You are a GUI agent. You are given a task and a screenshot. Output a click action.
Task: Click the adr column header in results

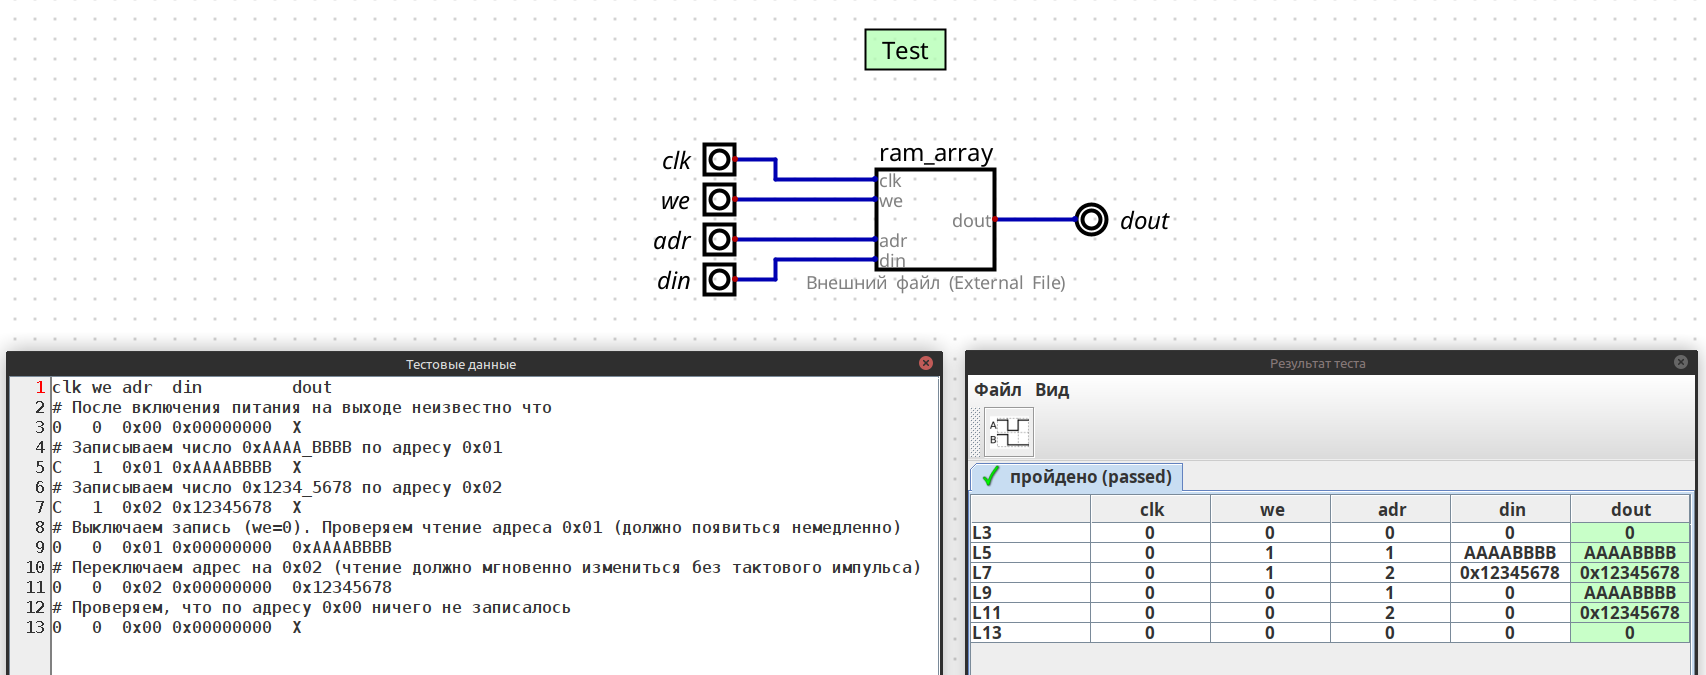(x=1391, y=509)
